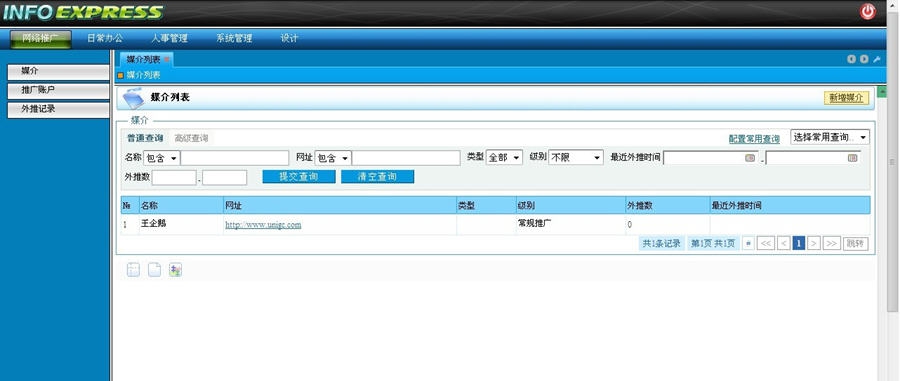Image resolution: width=900 pixels, height=381 pixels.
Task: Close the 媒介列表 tab with its x
Action: click(x=166, y=59)
